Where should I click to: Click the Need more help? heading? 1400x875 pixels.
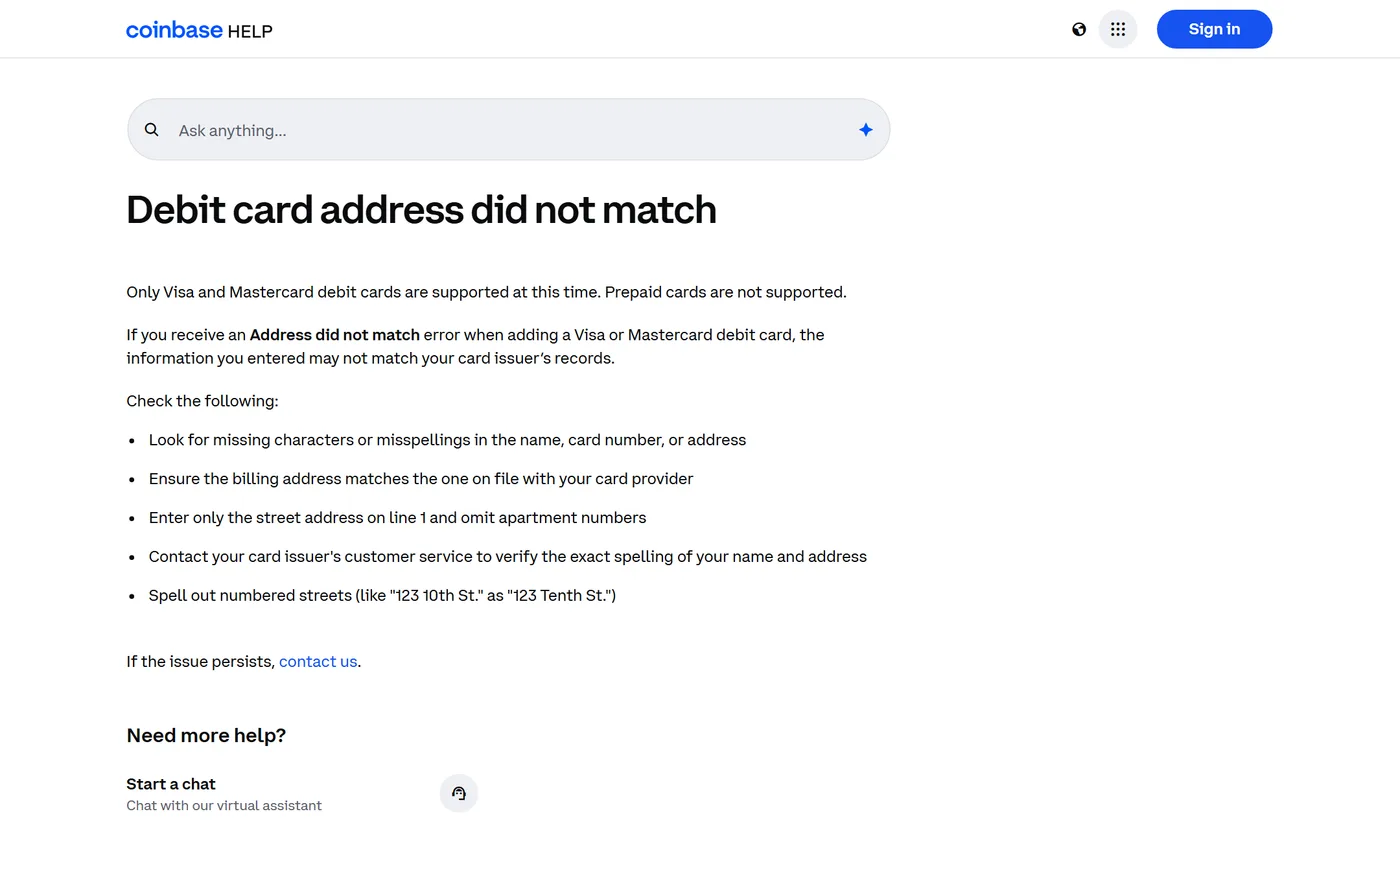coord(206,735)
